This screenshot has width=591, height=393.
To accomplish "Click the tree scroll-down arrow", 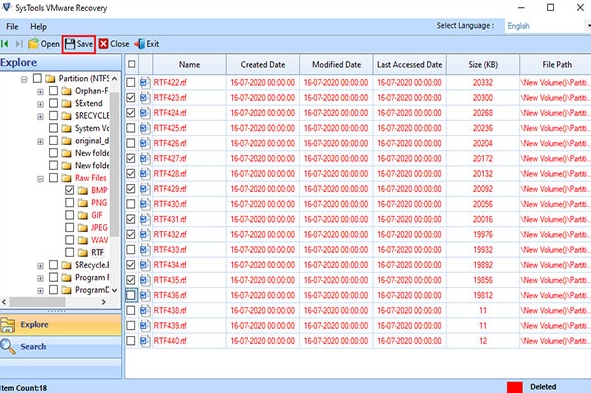I will pos(115,290).
